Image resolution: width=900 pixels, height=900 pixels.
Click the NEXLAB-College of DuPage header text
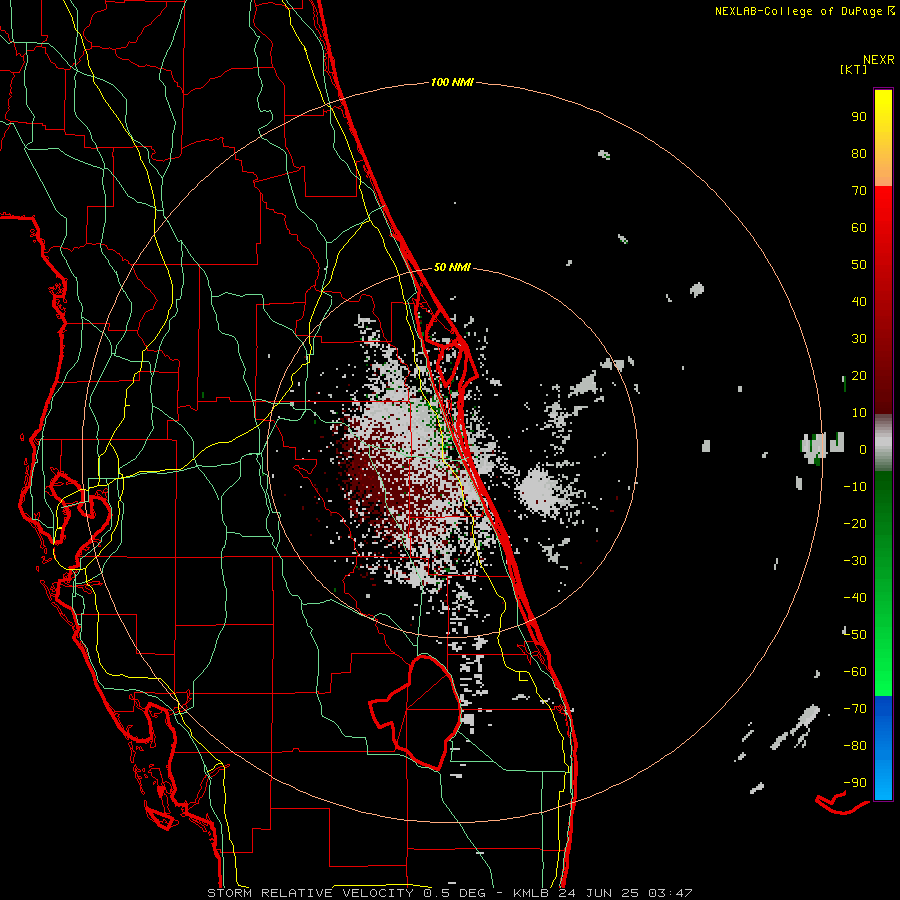800,11
